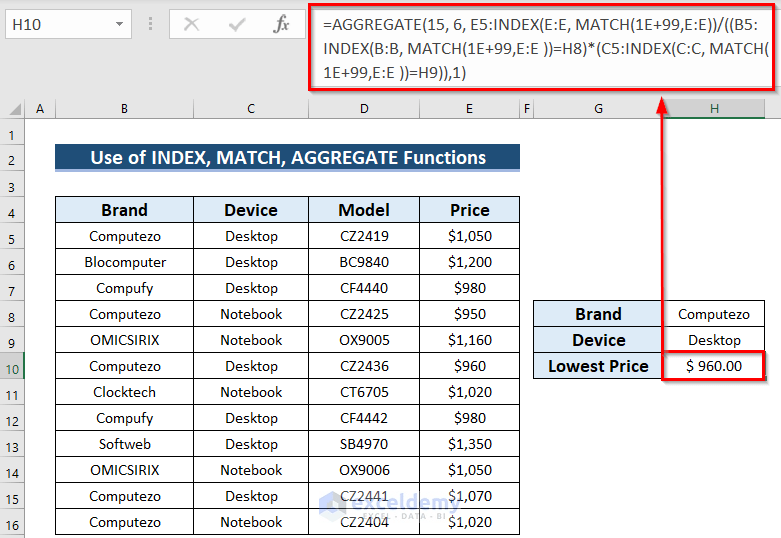Screen dimensions: 781x538
Task: Click the 'Model' header cell
Action: pos(364,210)
